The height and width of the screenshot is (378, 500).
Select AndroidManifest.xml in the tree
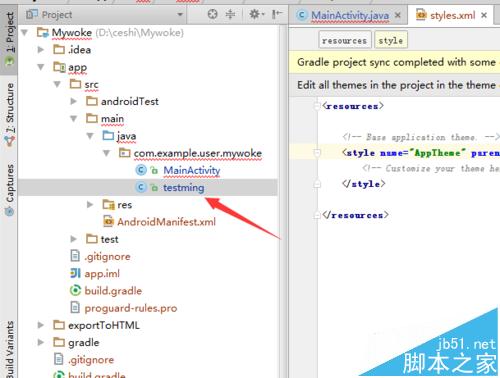[166, 222]
